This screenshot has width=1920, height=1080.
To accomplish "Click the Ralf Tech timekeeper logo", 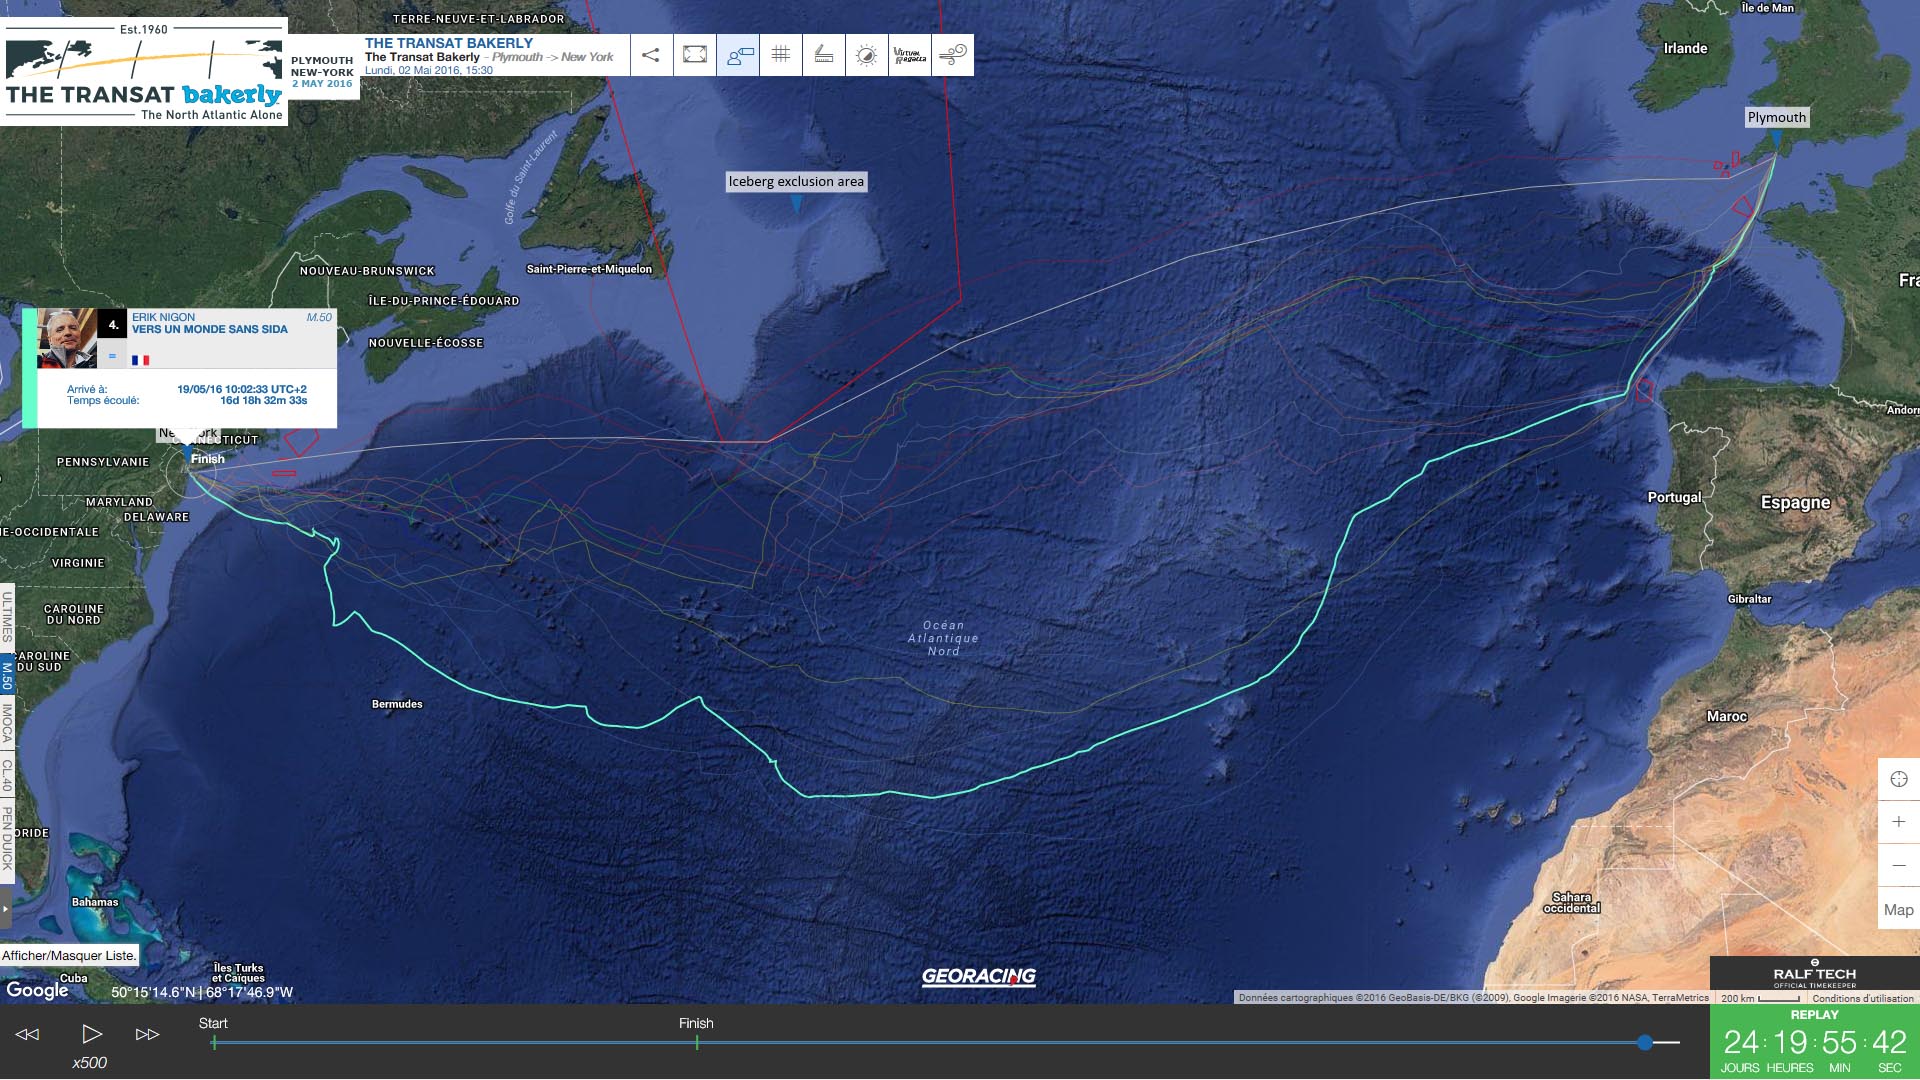I will pos(1814,974).
